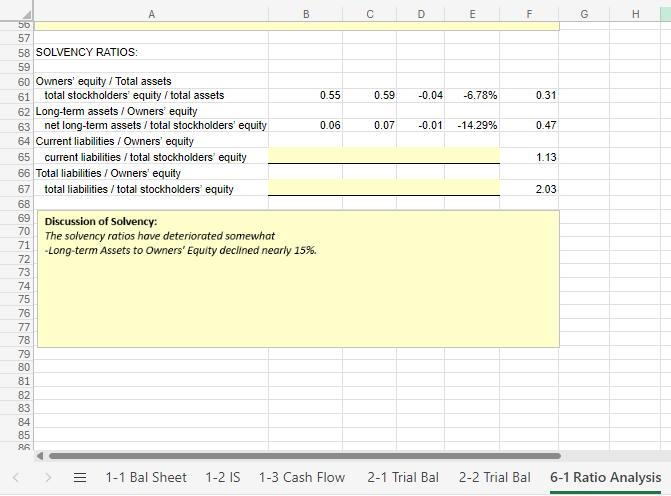The width and height of the screenshot is (671, 496).
Task: Click the 0.55 value cell
Action: pos(306,95)
